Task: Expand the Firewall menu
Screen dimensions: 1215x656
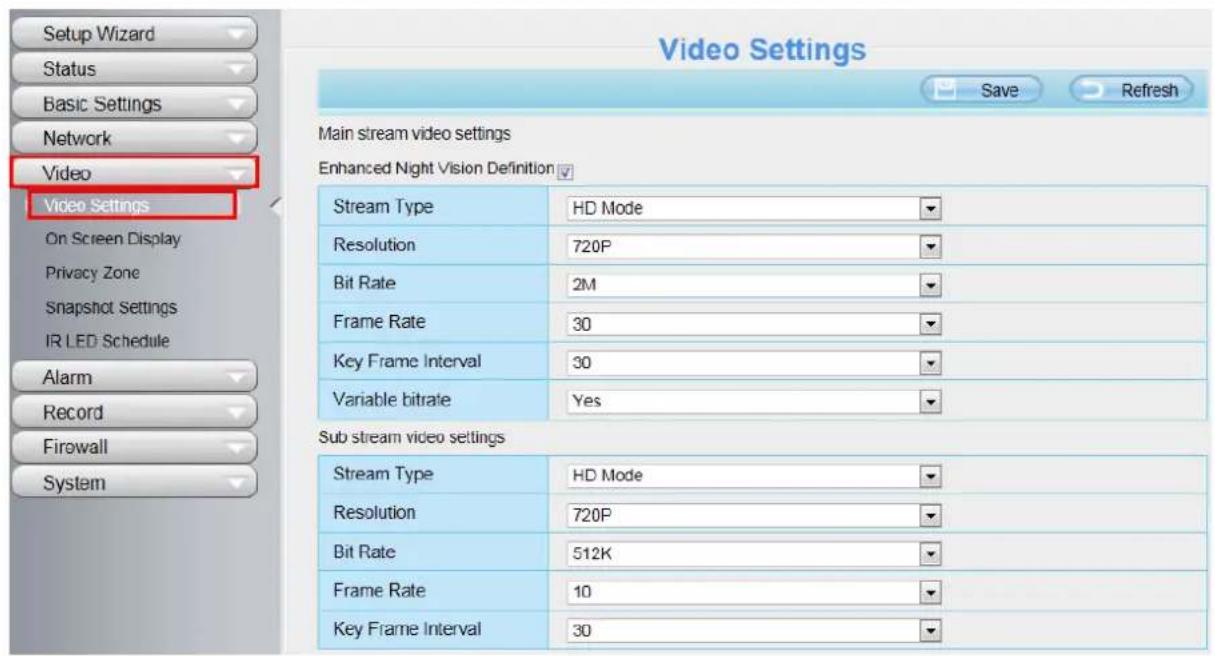Action: 135,447
